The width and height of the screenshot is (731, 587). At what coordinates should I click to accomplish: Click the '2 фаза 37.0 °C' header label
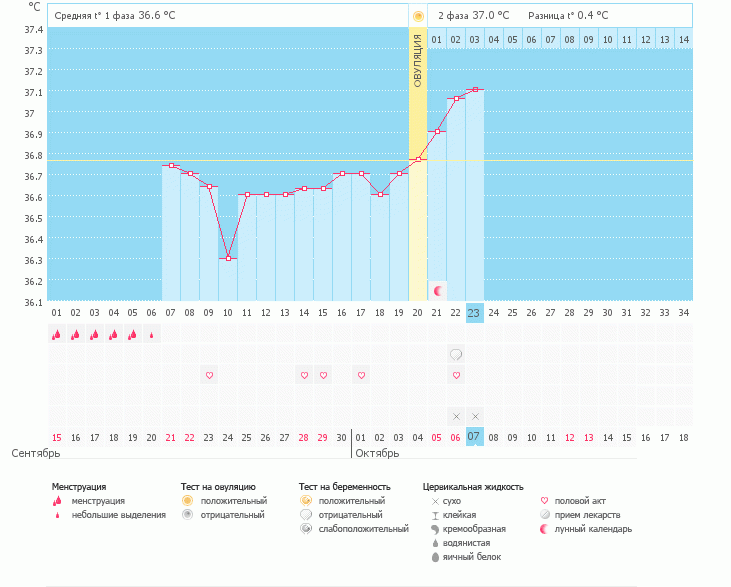pyautogui.click(x=473, y=16)
